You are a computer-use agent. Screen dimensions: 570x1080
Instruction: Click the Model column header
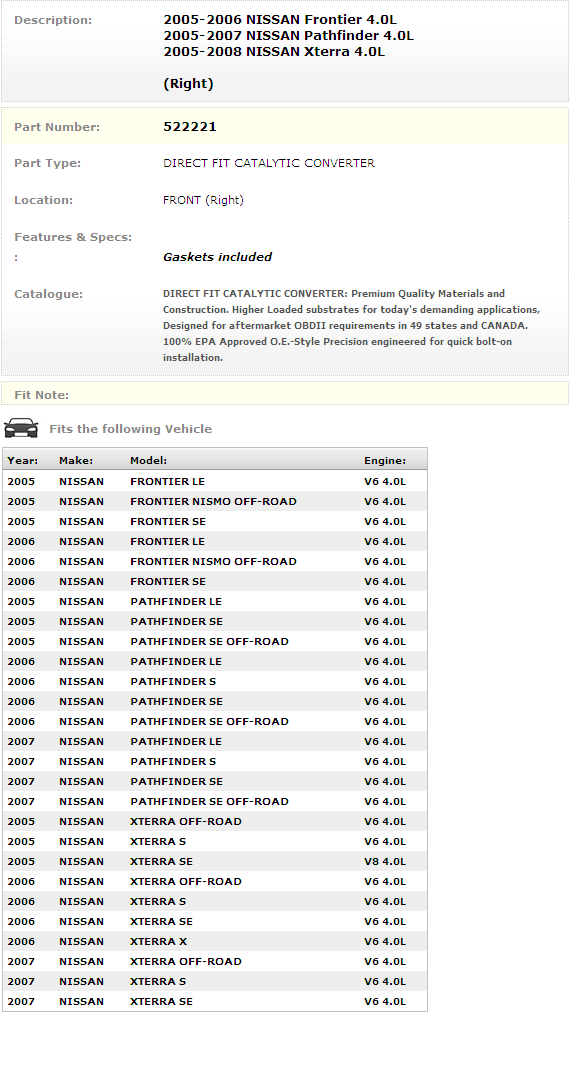pyautogui.click(x=149, y=460)
